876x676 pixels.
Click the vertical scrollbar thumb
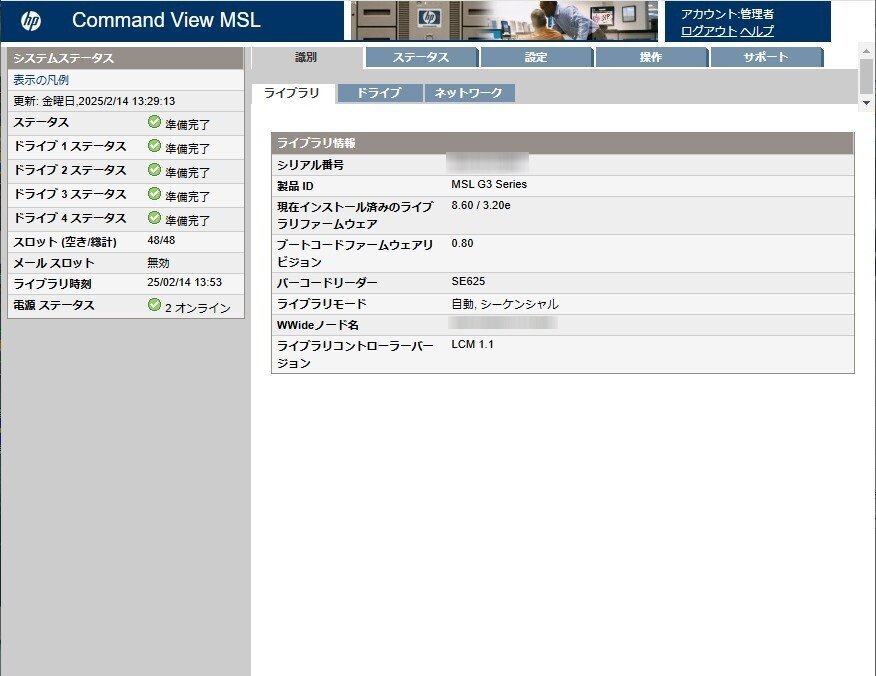coord(866,76)
